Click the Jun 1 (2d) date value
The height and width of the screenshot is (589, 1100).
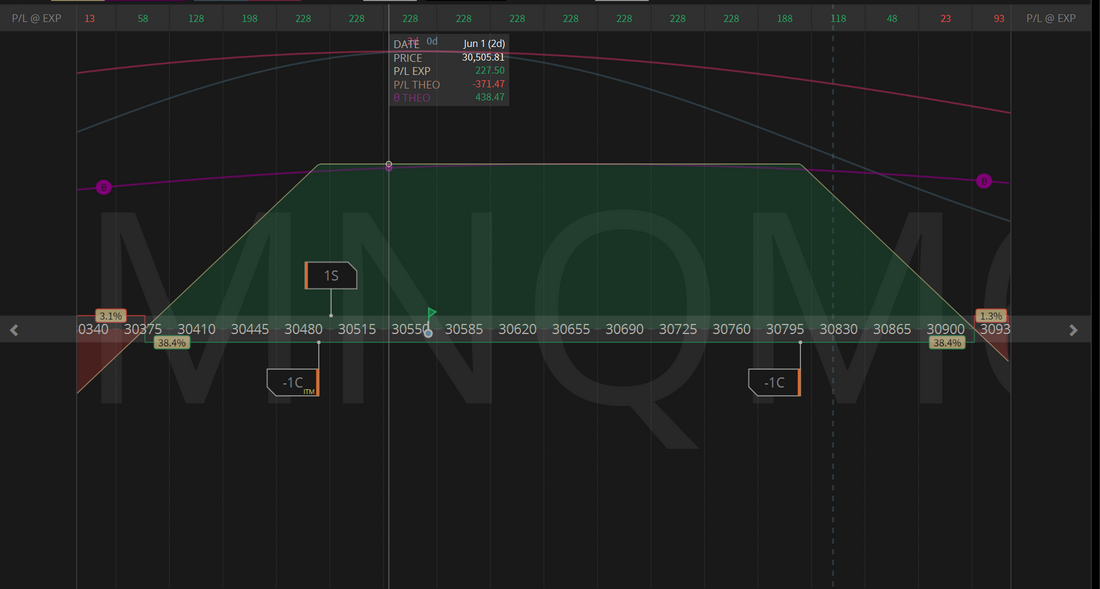(484, 43)
